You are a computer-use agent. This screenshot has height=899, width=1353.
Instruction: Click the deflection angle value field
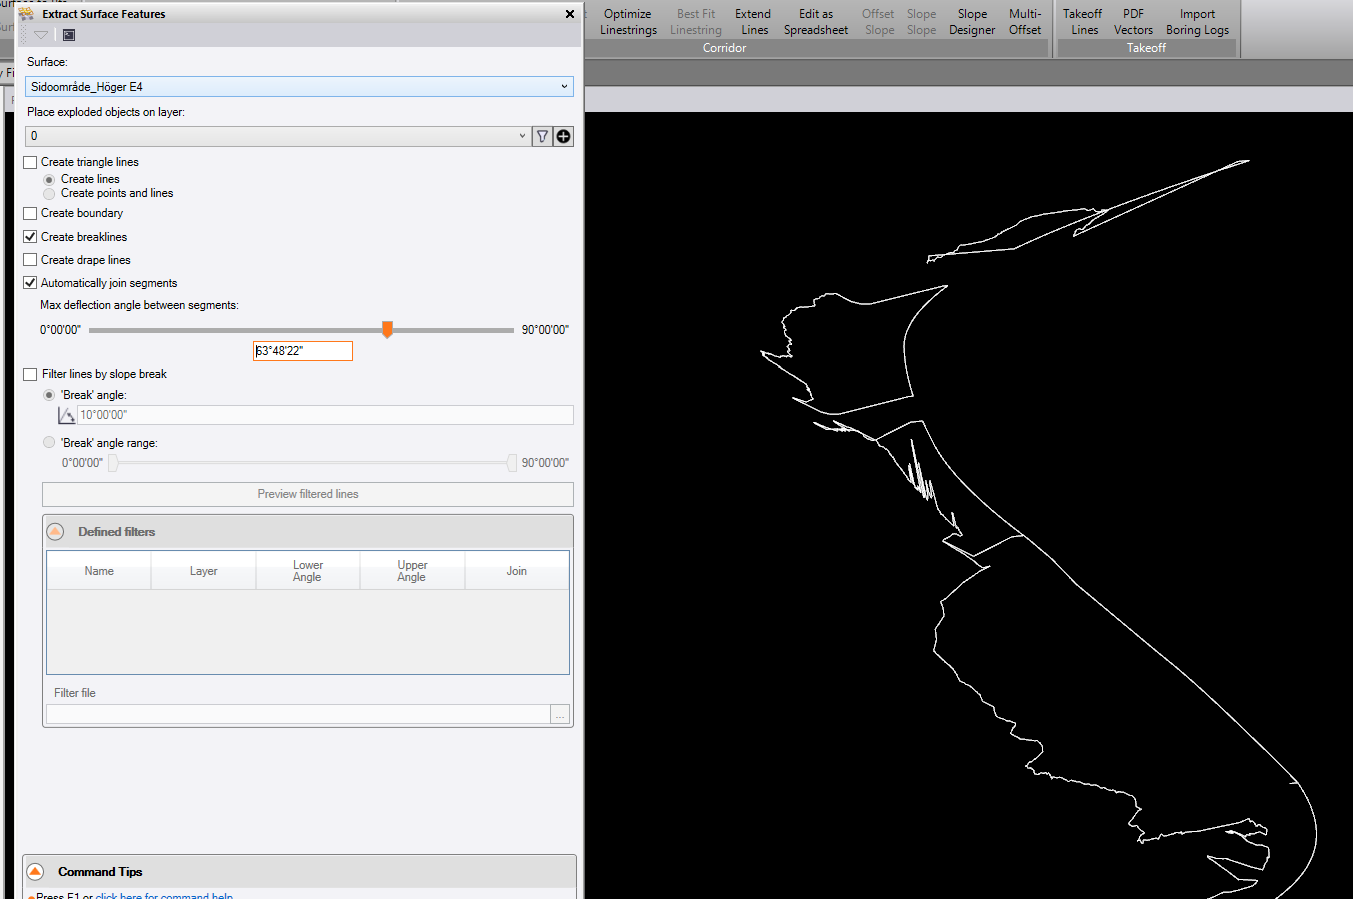point(302,351)
